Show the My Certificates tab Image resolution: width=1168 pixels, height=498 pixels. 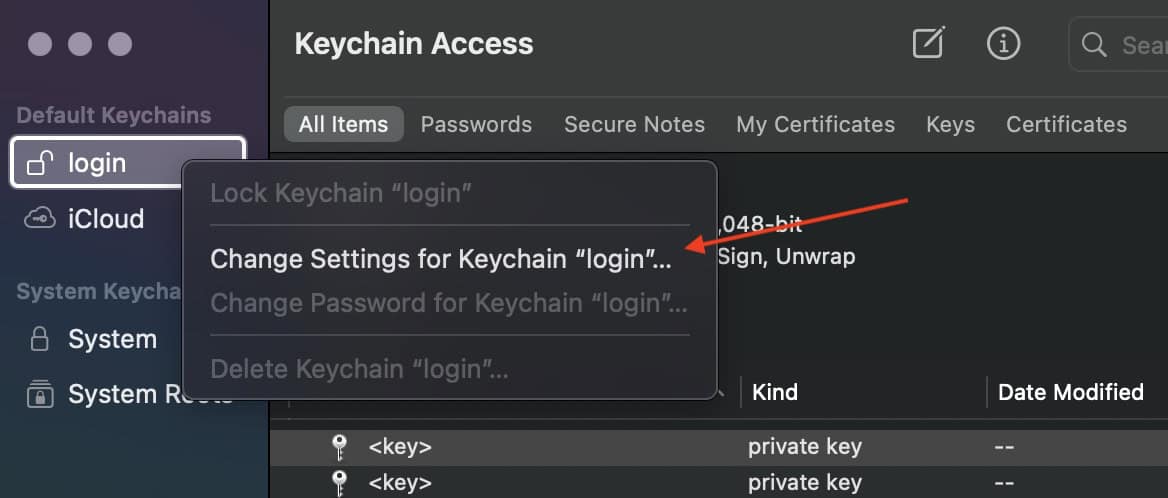click(815, 125)
